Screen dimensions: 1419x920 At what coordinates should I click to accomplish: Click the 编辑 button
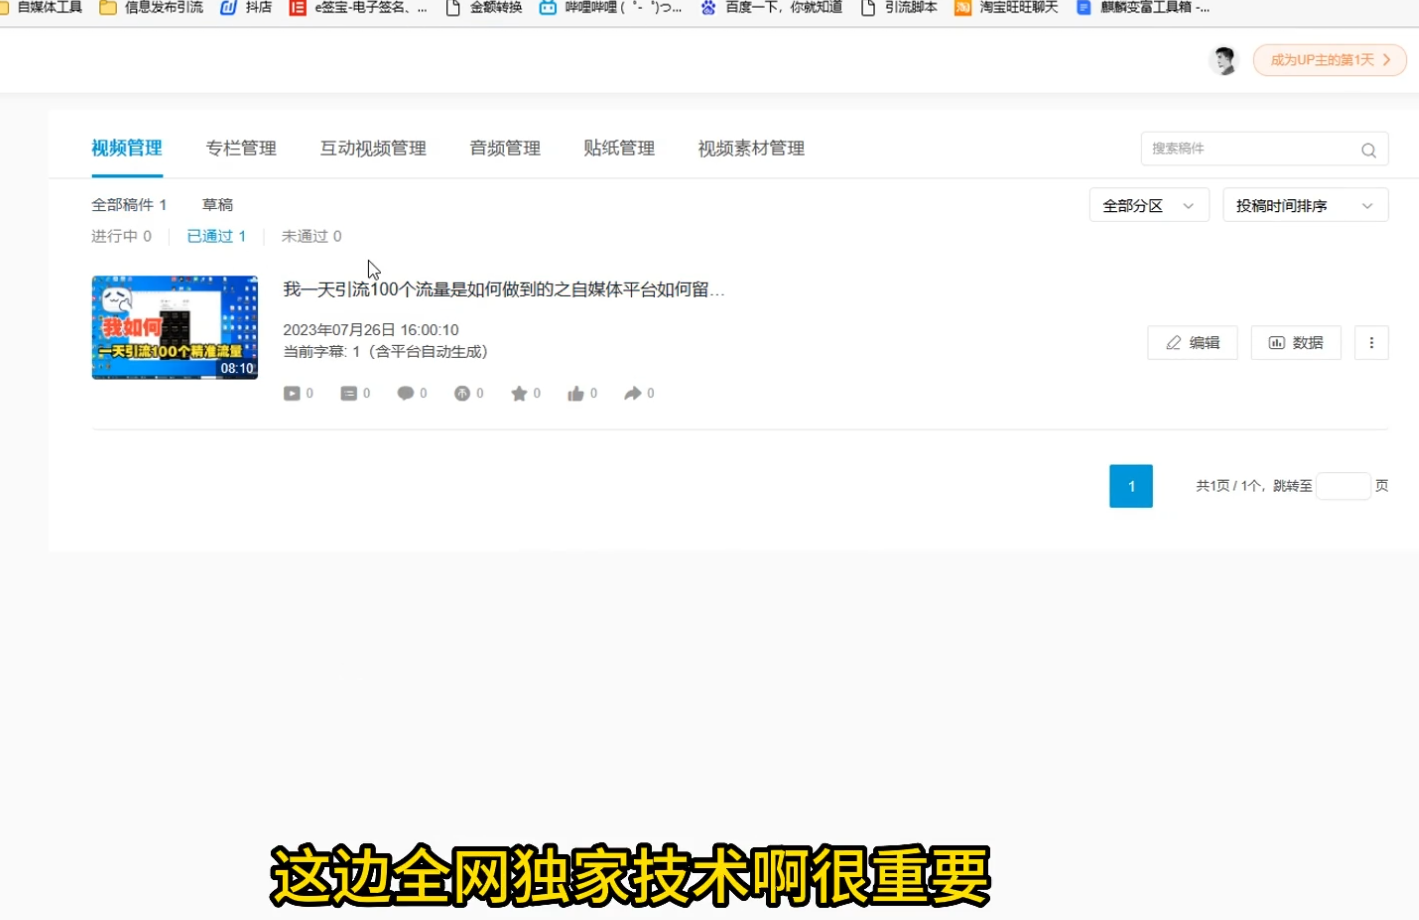[1192, 343]
